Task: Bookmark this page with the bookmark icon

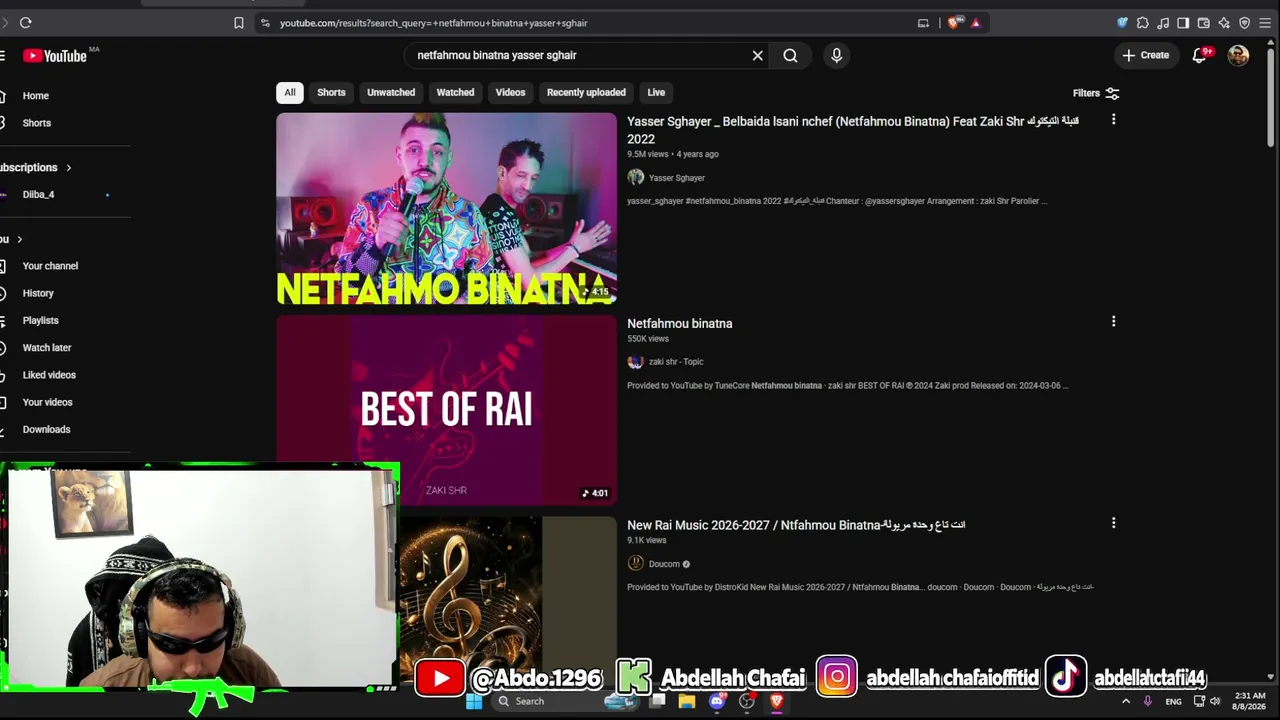Action: pos(238,23)
